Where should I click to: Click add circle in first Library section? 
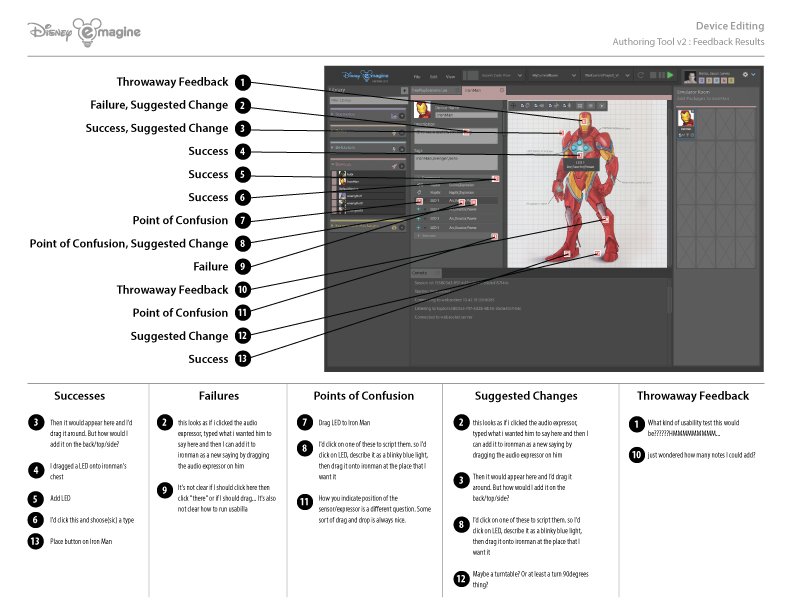tap(402, 116)
